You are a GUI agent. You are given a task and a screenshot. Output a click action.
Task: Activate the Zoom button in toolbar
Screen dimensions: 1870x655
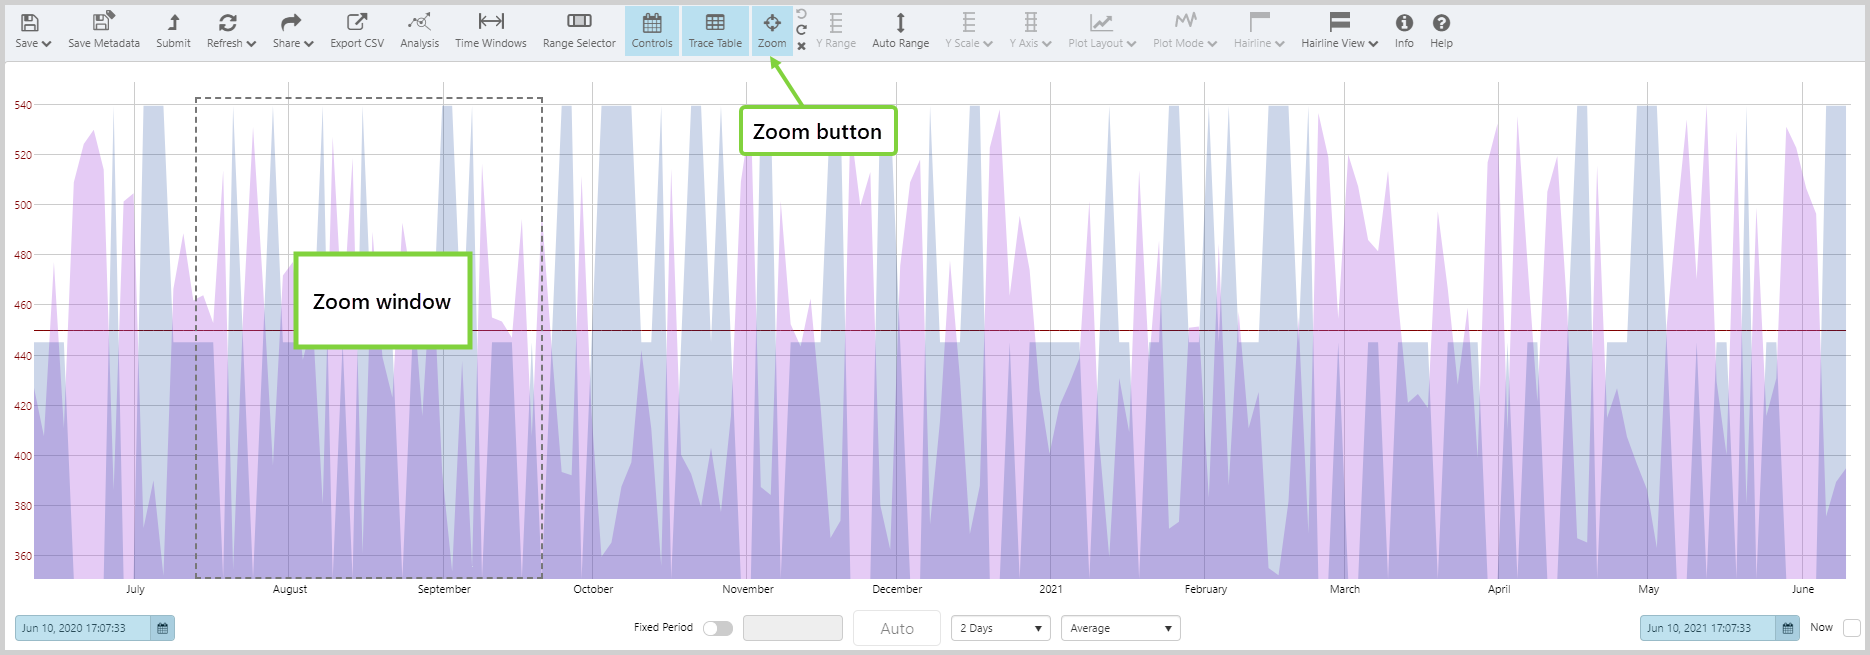pyautogui.click(x=771, y=29)
